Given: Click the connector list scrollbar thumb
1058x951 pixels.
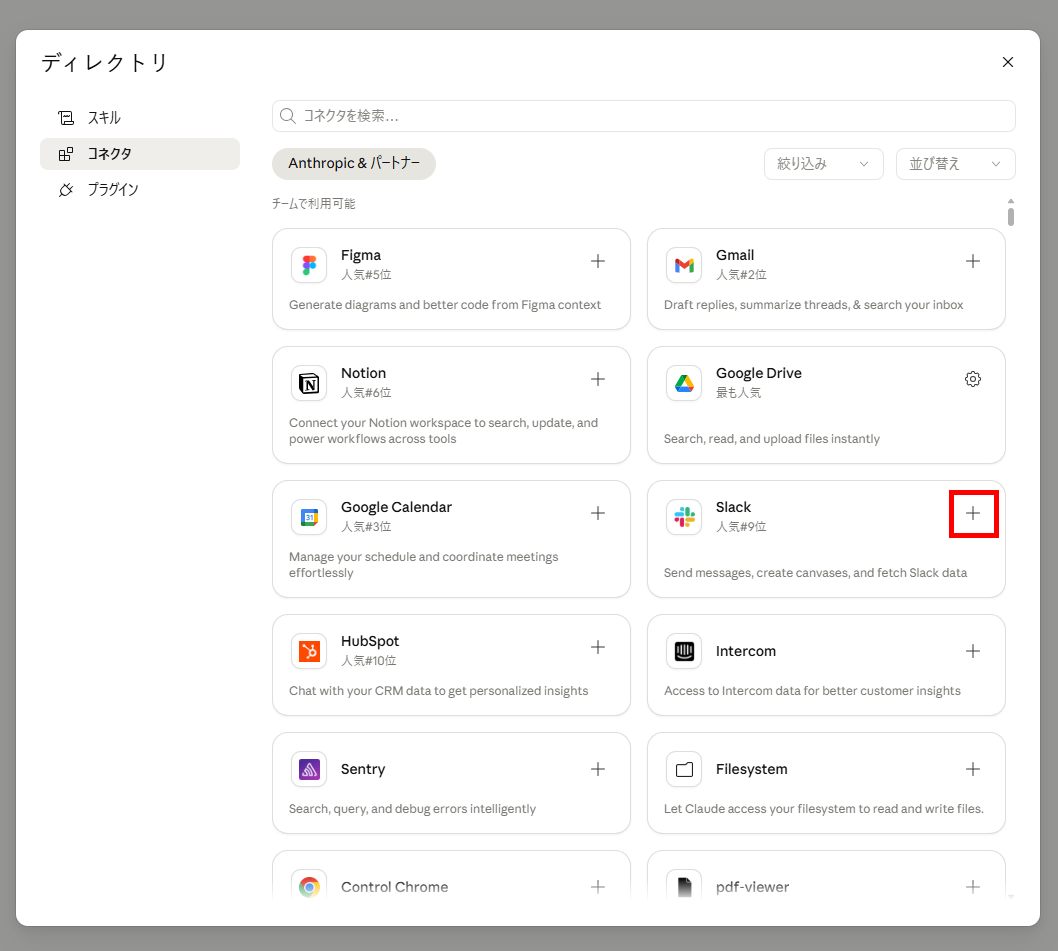Looking at the screenshot, I should pyautogui.click(x=1010, y=217).
